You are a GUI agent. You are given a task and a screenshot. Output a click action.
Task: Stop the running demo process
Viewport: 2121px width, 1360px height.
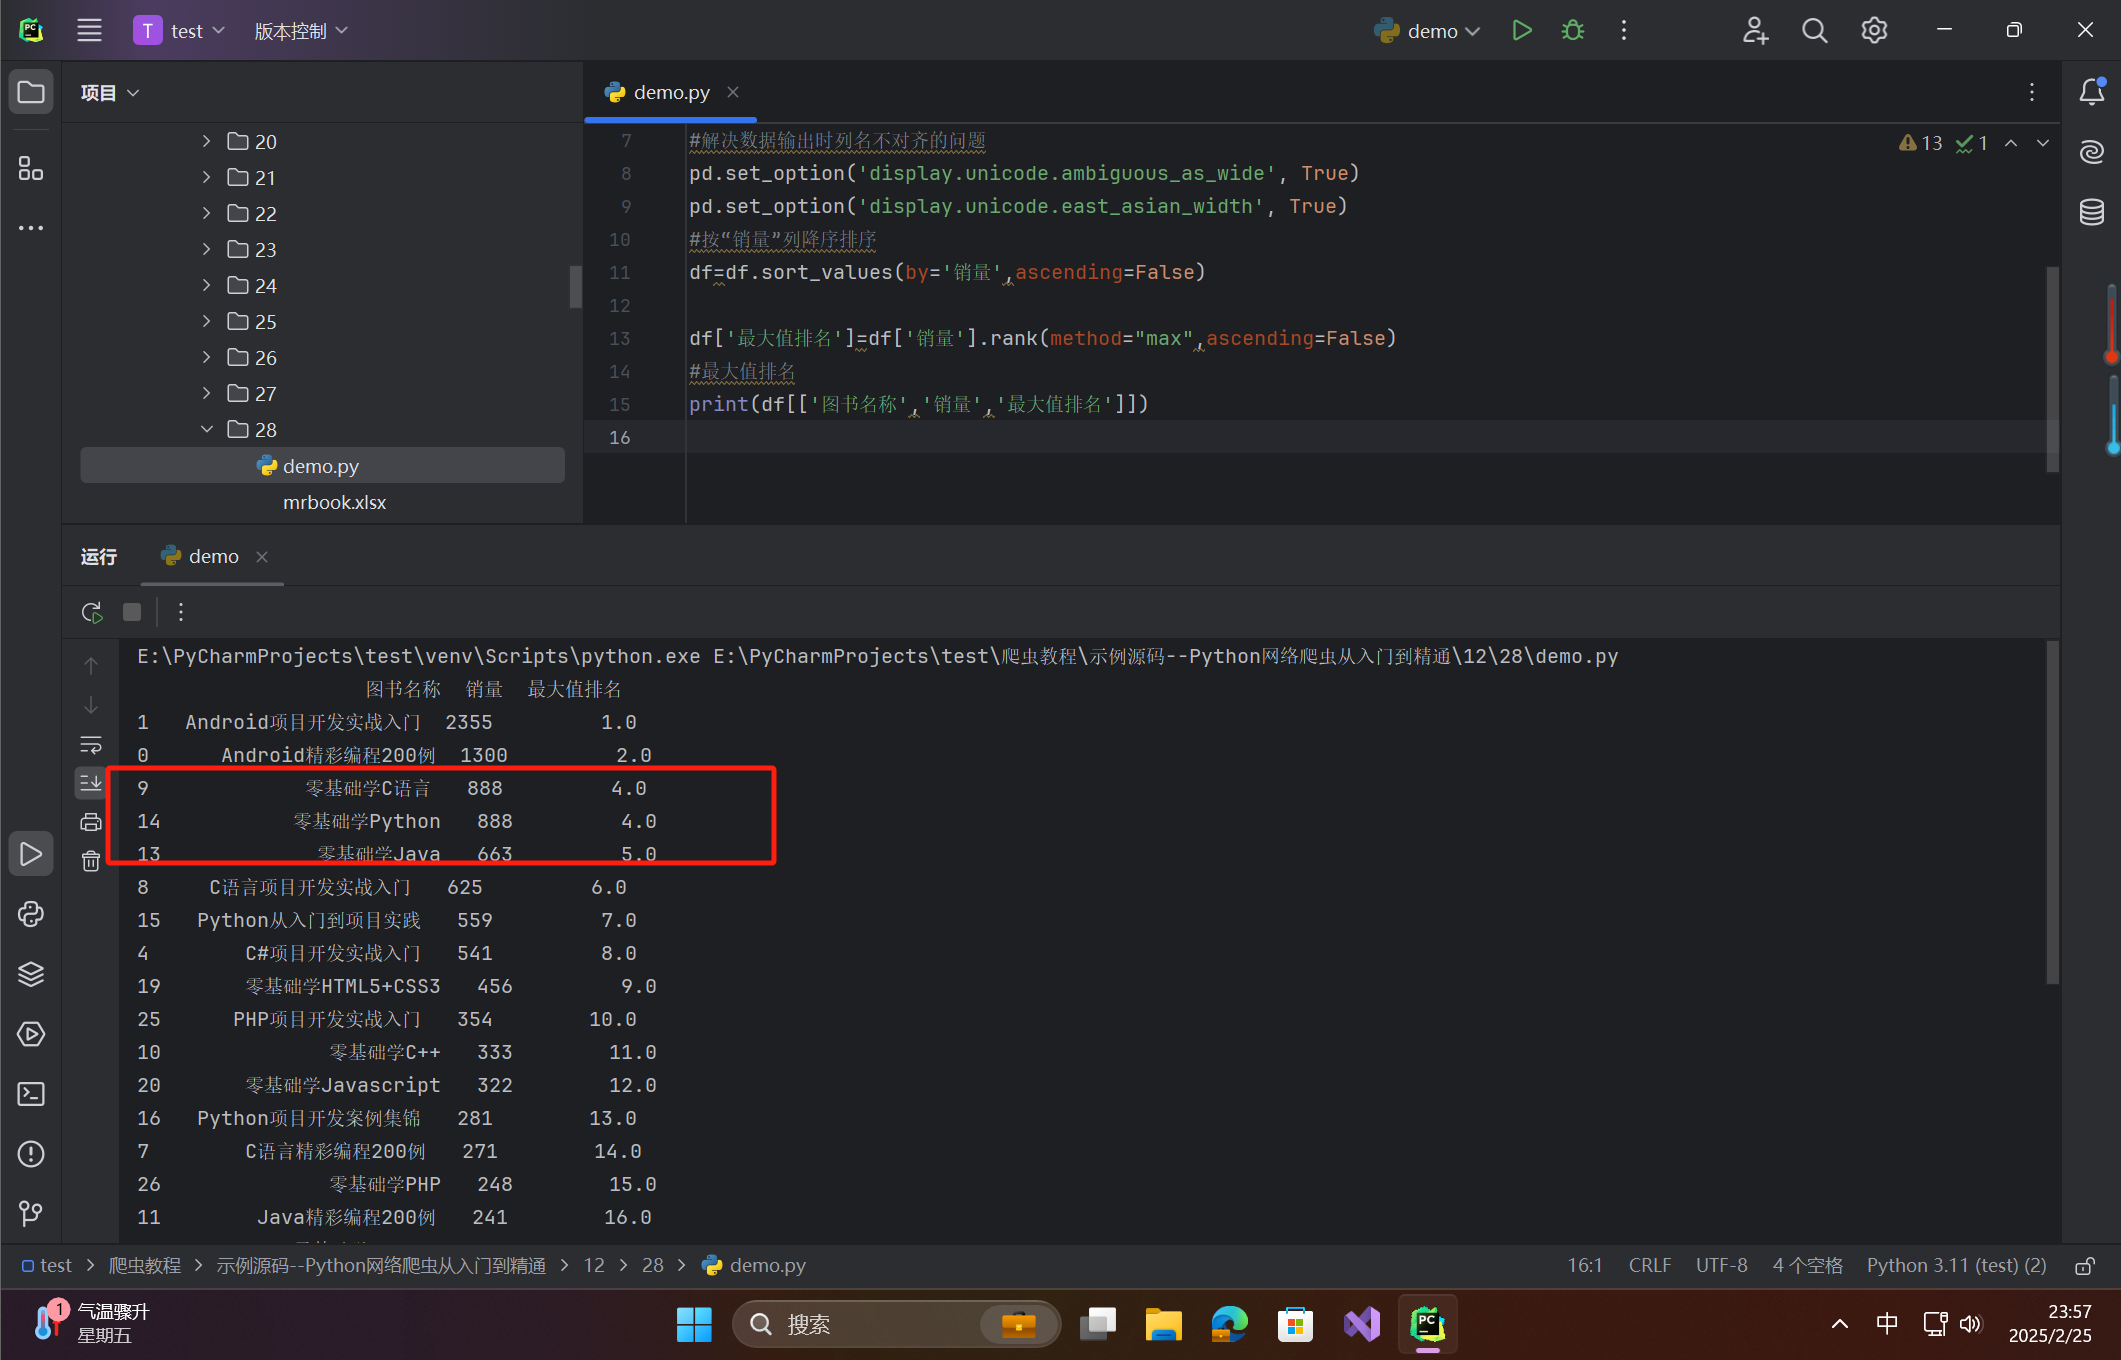[x=132, y=612]
